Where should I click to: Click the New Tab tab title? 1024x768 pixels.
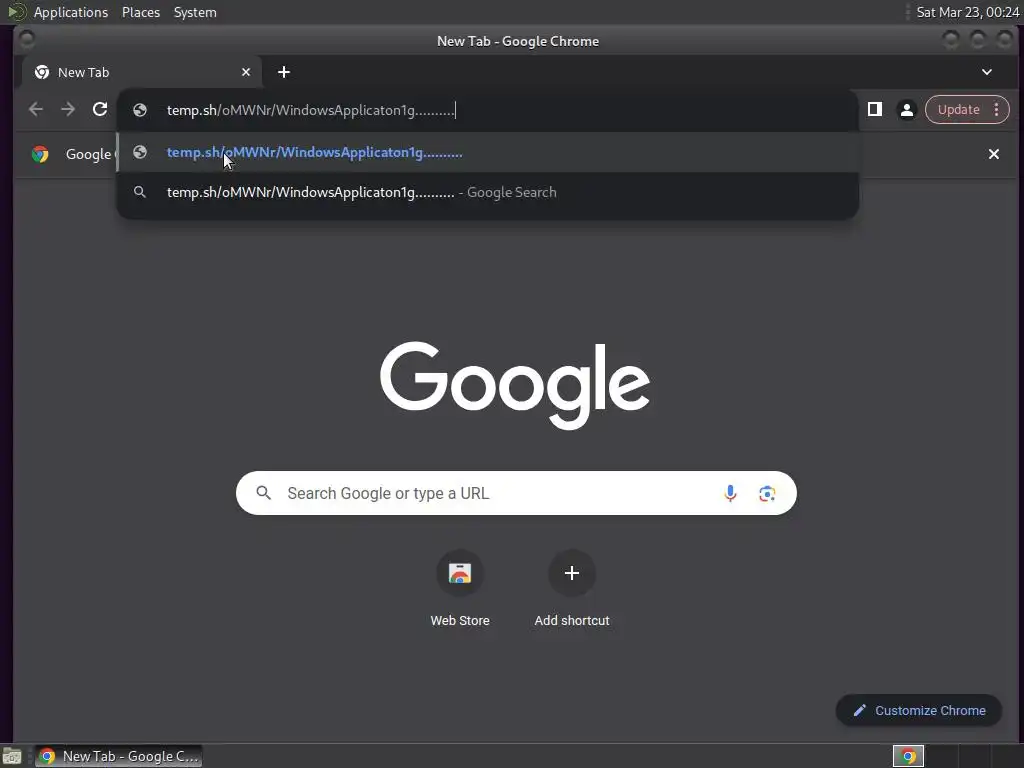click(83, 72)
